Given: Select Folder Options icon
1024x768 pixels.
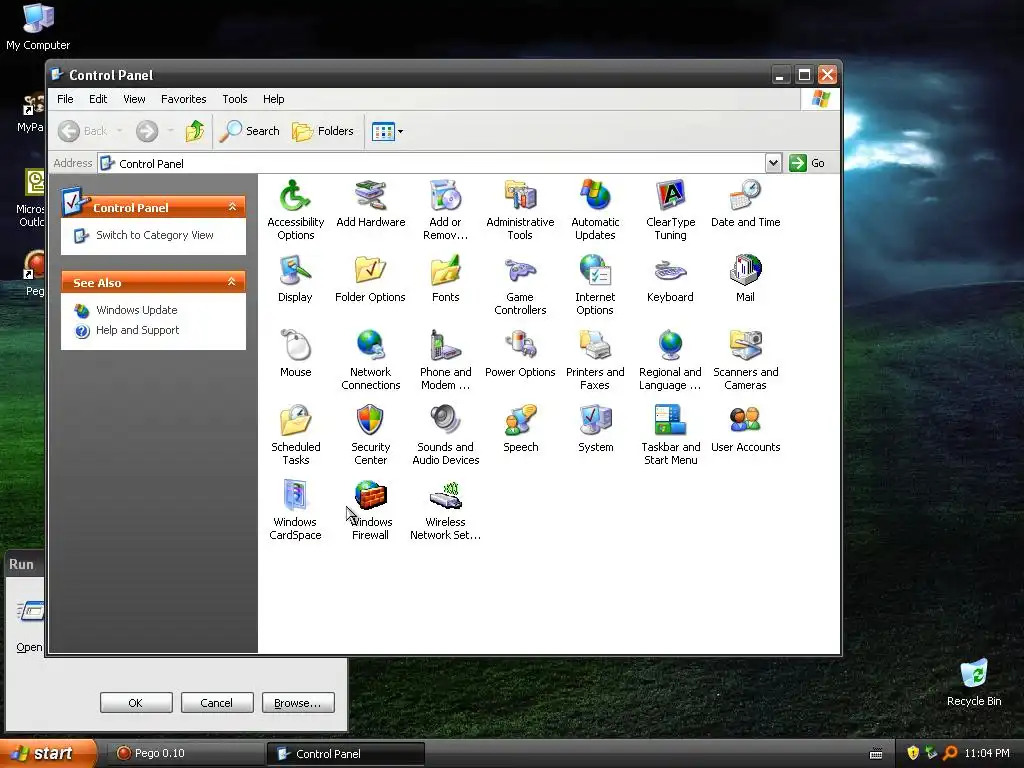Looking at the screenshot, I should (370, 270).
